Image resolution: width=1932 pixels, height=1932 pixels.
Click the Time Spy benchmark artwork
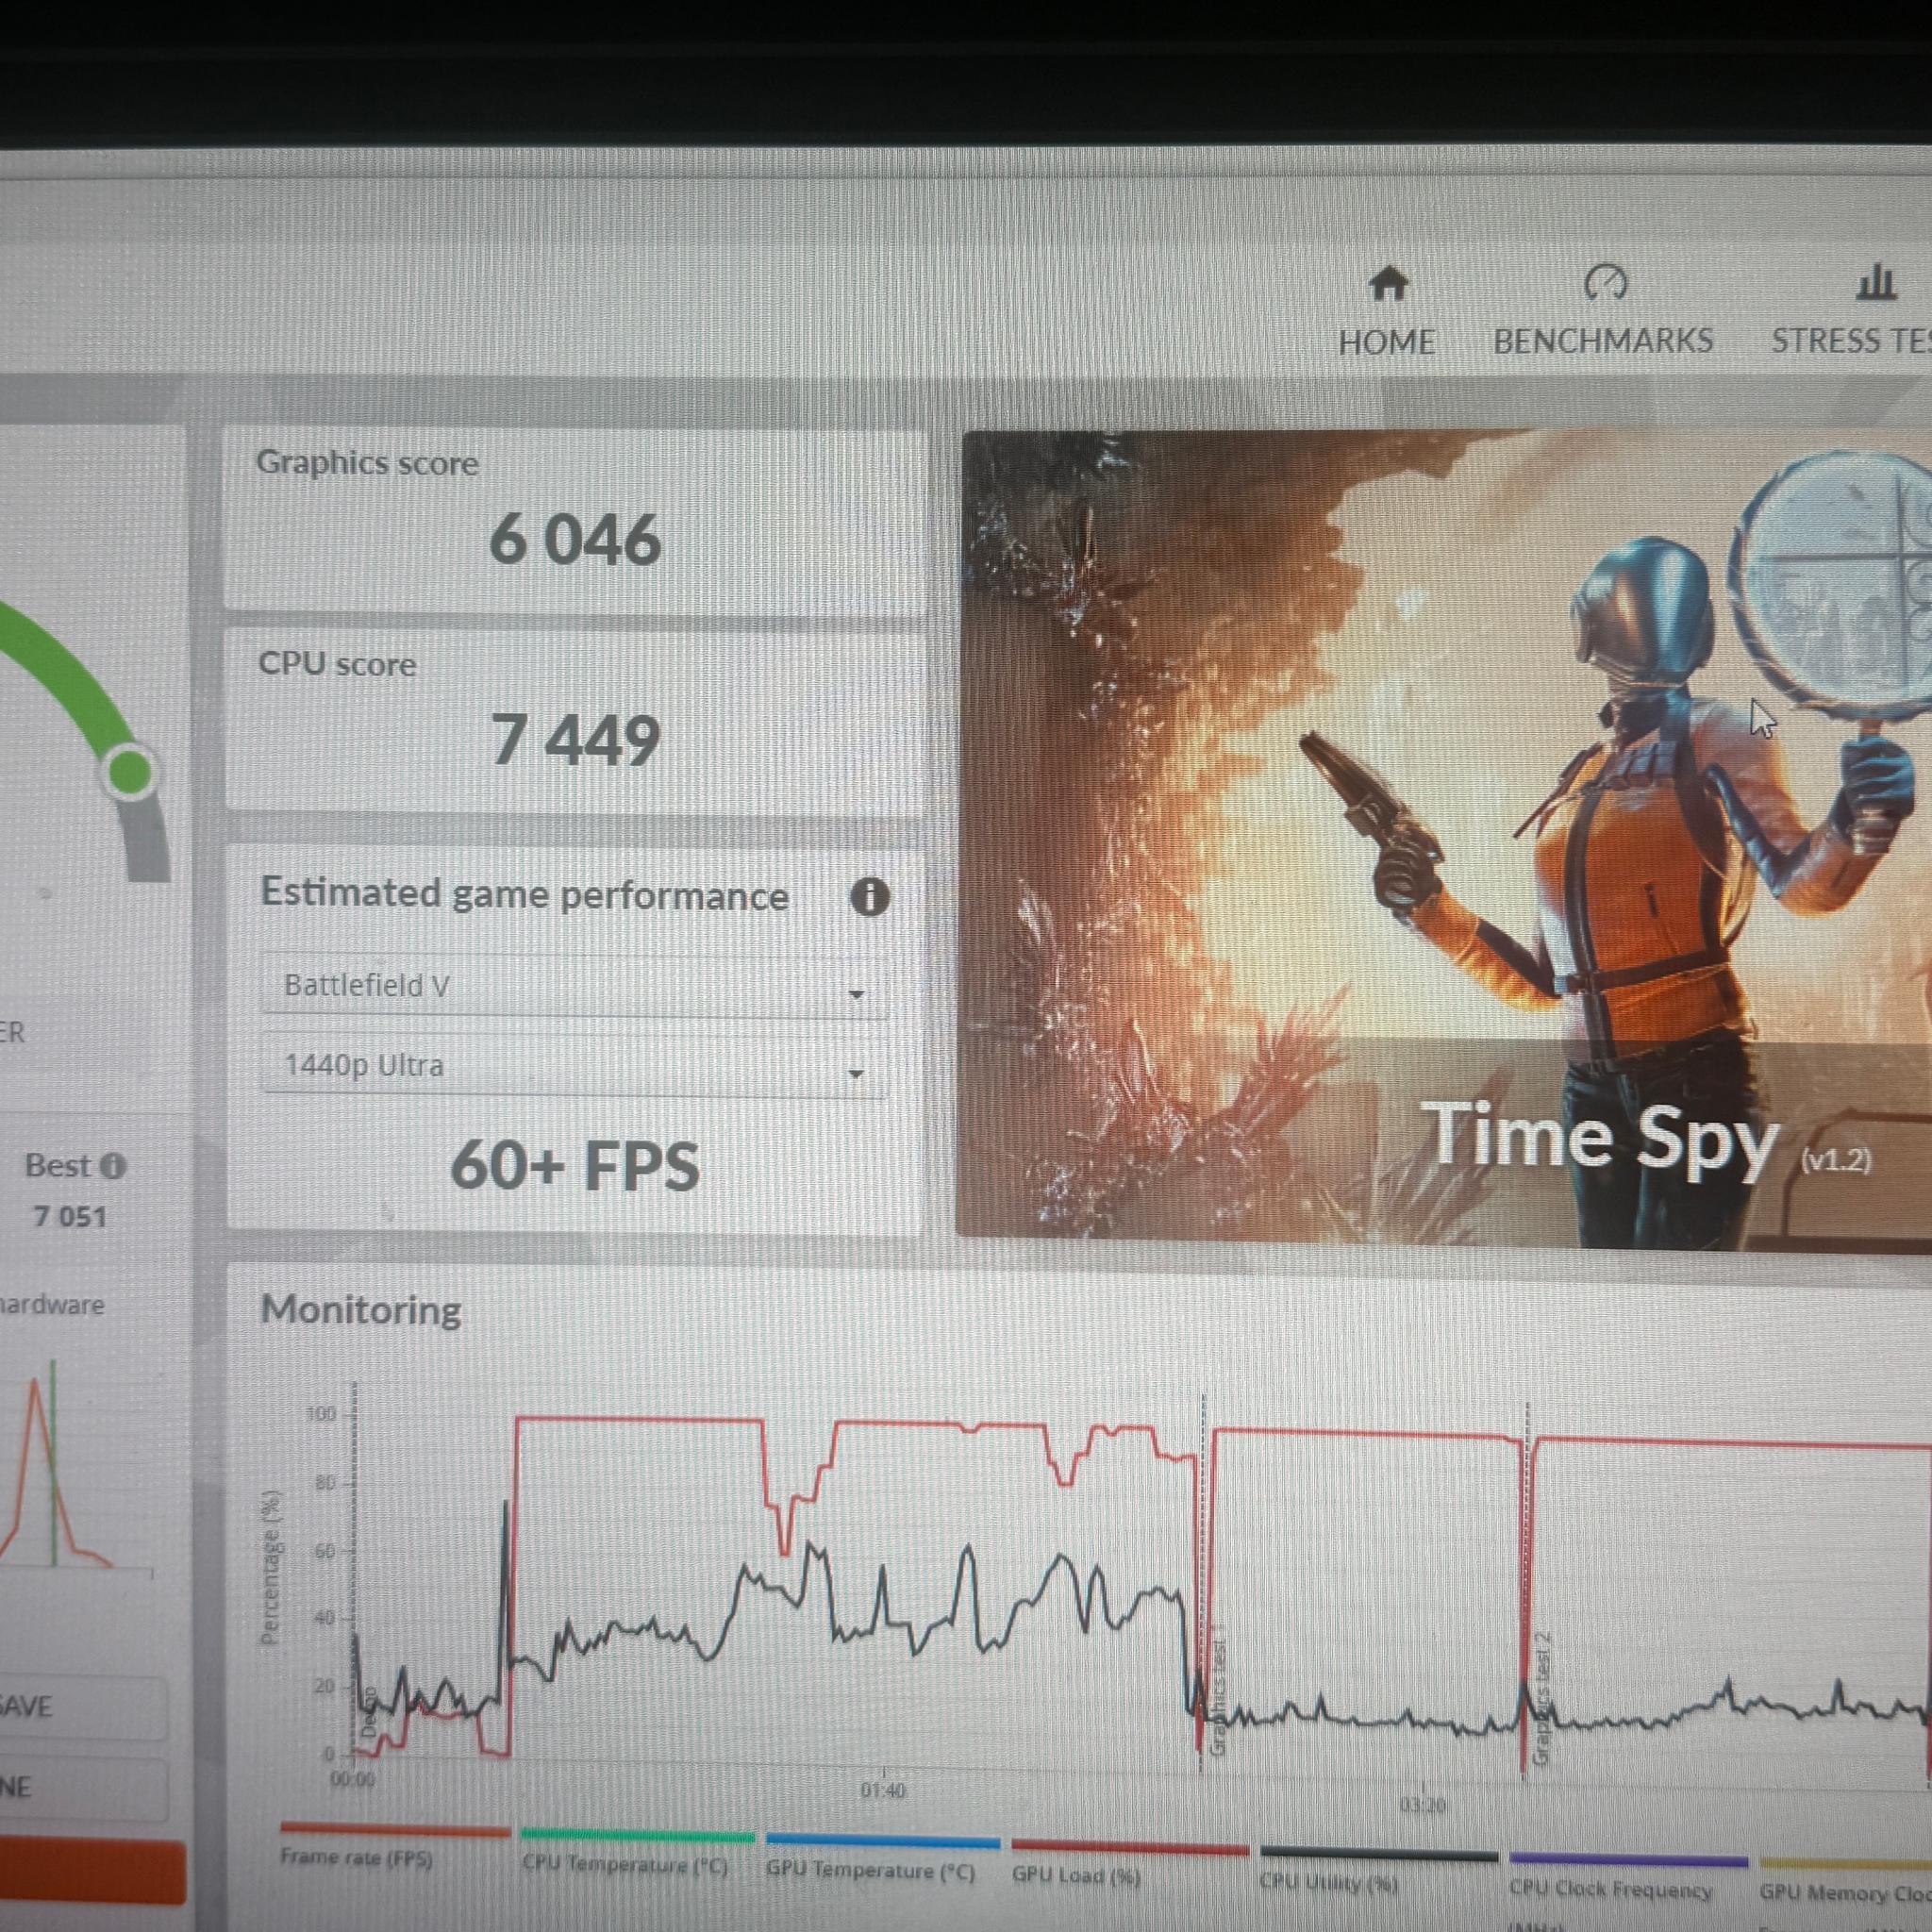(x=1444, y=839)
